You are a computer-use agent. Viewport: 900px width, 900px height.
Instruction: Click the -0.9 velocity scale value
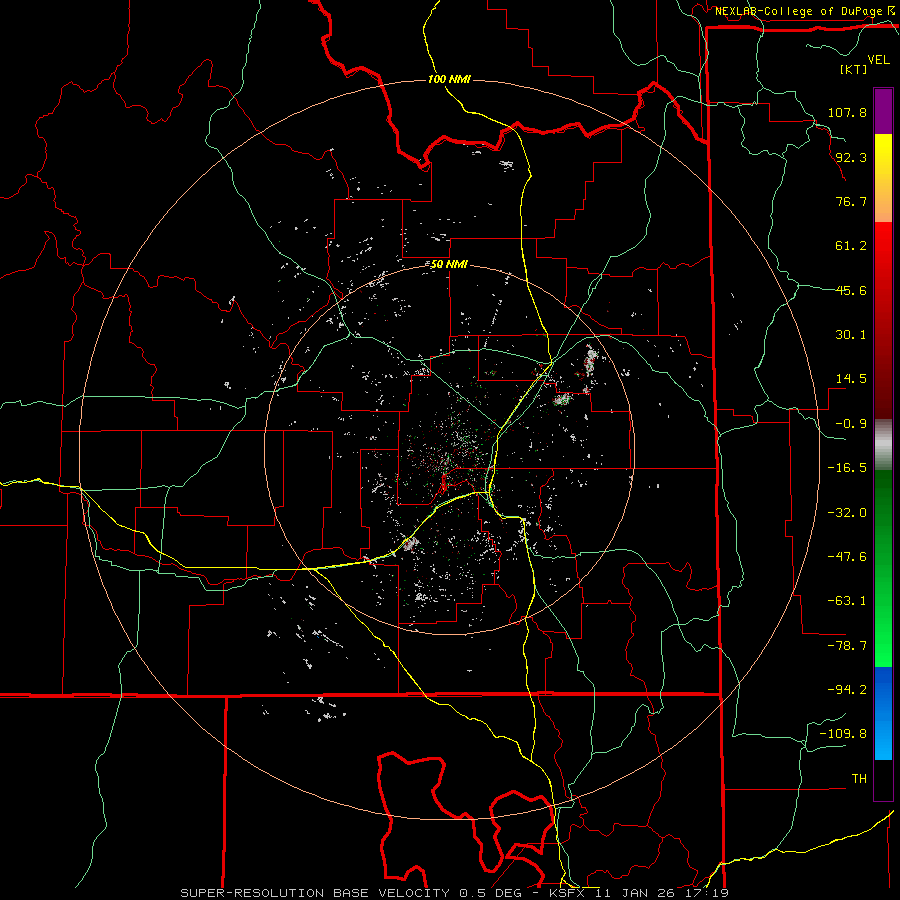click(851, 424)
